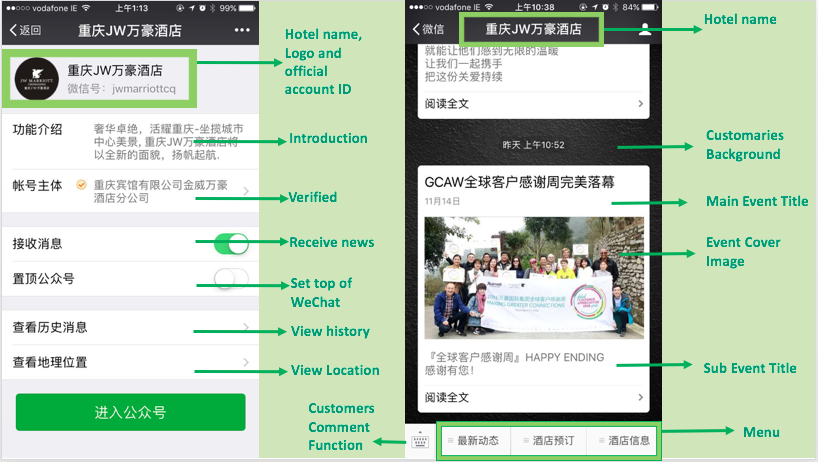Expand the 帐号主体 account entity row
The width and height of the screenshot is (818, 462).
pyautogui.click(x=246, y=190)
